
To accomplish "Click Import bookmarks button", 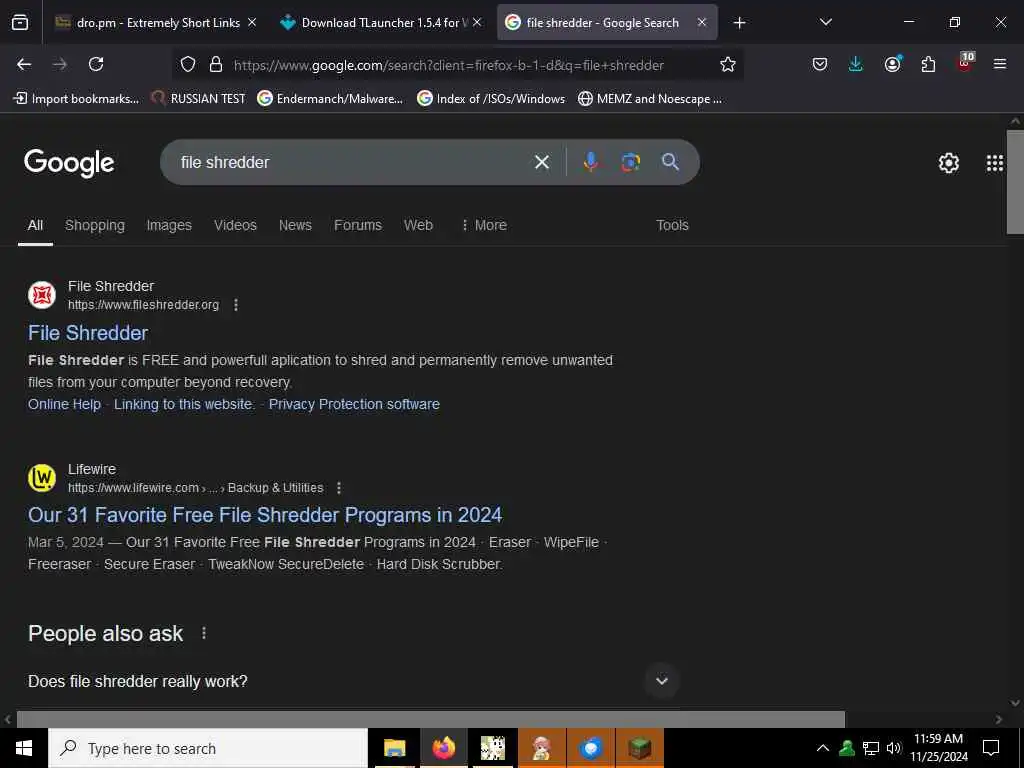I will (x=76, y=99).
